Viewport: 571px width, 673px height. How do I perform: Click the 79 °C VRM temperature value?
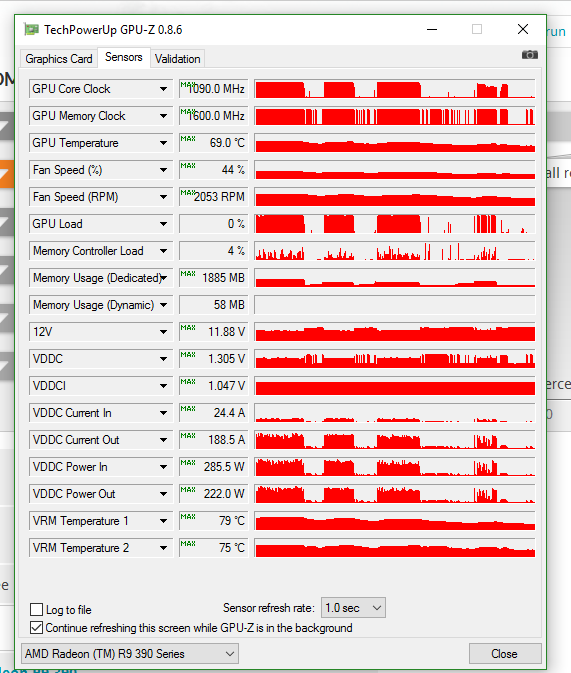[213, 521]
